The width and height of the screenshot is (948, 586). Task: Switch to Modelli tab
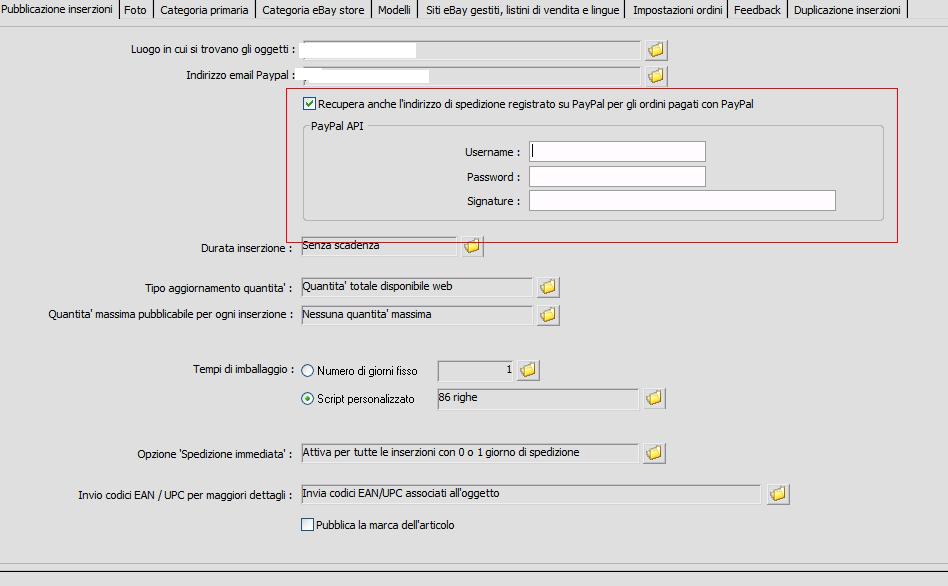pos(394,10)
